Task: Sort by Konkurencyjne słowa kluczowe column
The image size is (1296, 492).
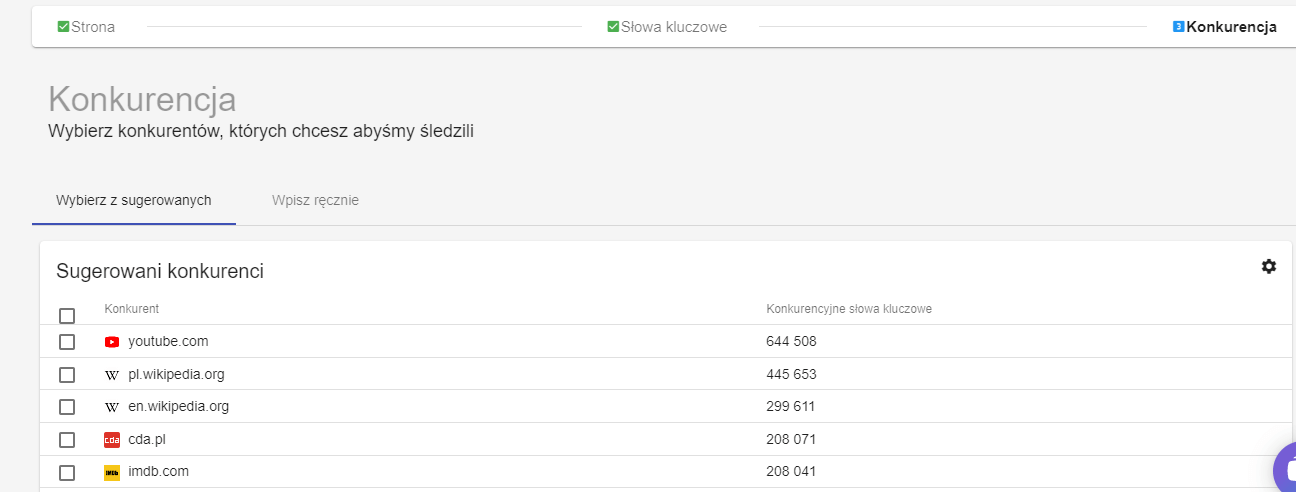Action: (x=849, y=309)
